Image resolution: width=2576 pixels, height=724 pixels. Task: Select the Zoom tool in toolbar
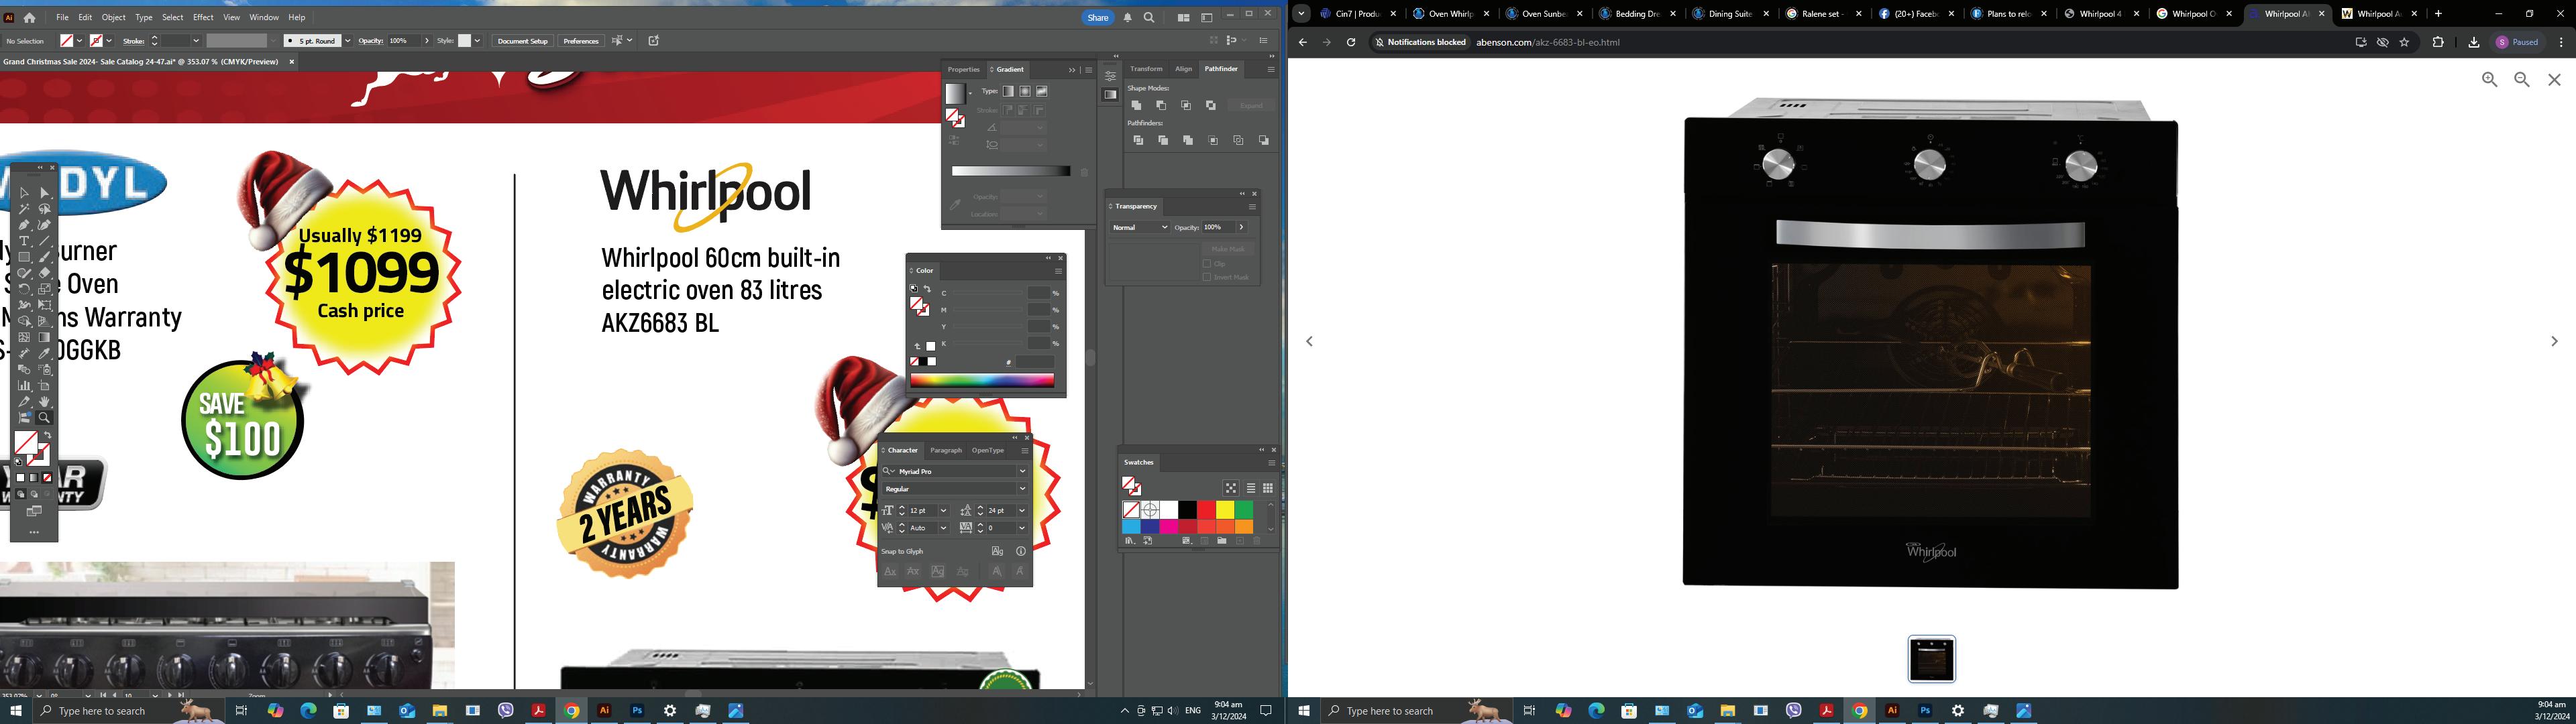44,418
